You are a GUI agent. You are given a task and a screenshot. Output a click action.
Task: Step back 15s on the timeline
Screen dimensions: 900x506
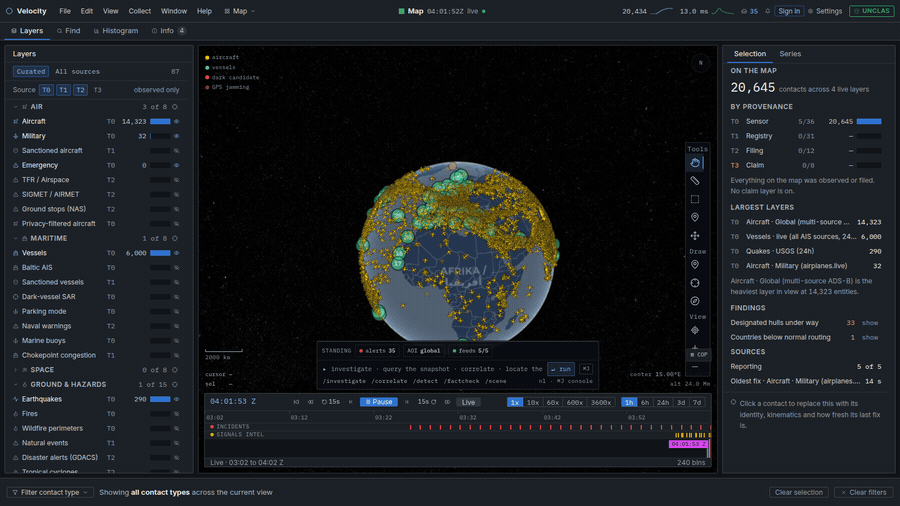point(331,402)
